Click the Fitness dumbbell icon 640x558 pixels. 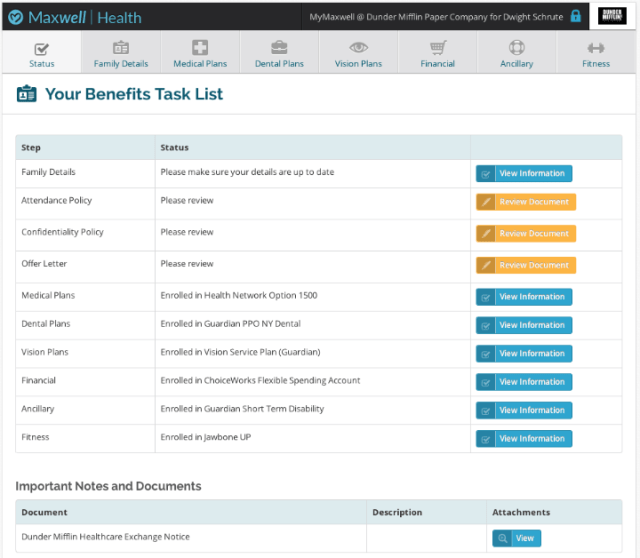[596, 48]
